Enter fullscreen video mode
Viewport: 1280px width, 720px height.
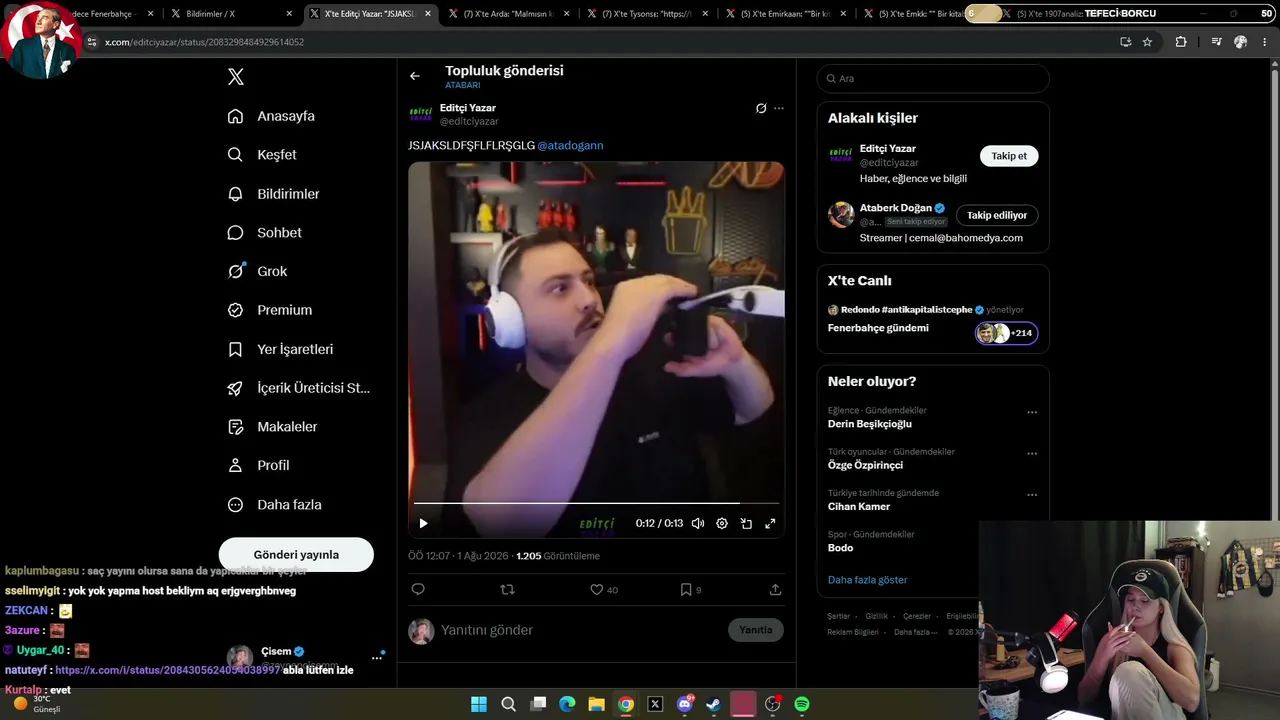tap(770, 523)
